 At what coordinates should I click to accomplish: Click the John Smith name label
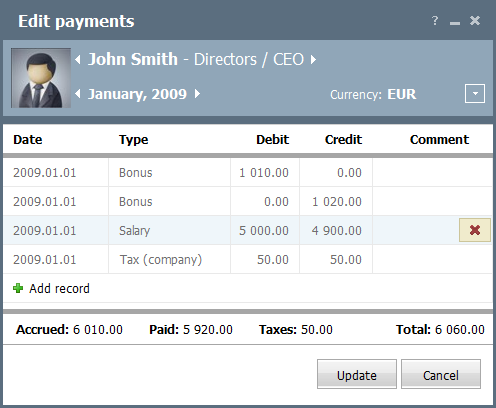tap(133, 59)
